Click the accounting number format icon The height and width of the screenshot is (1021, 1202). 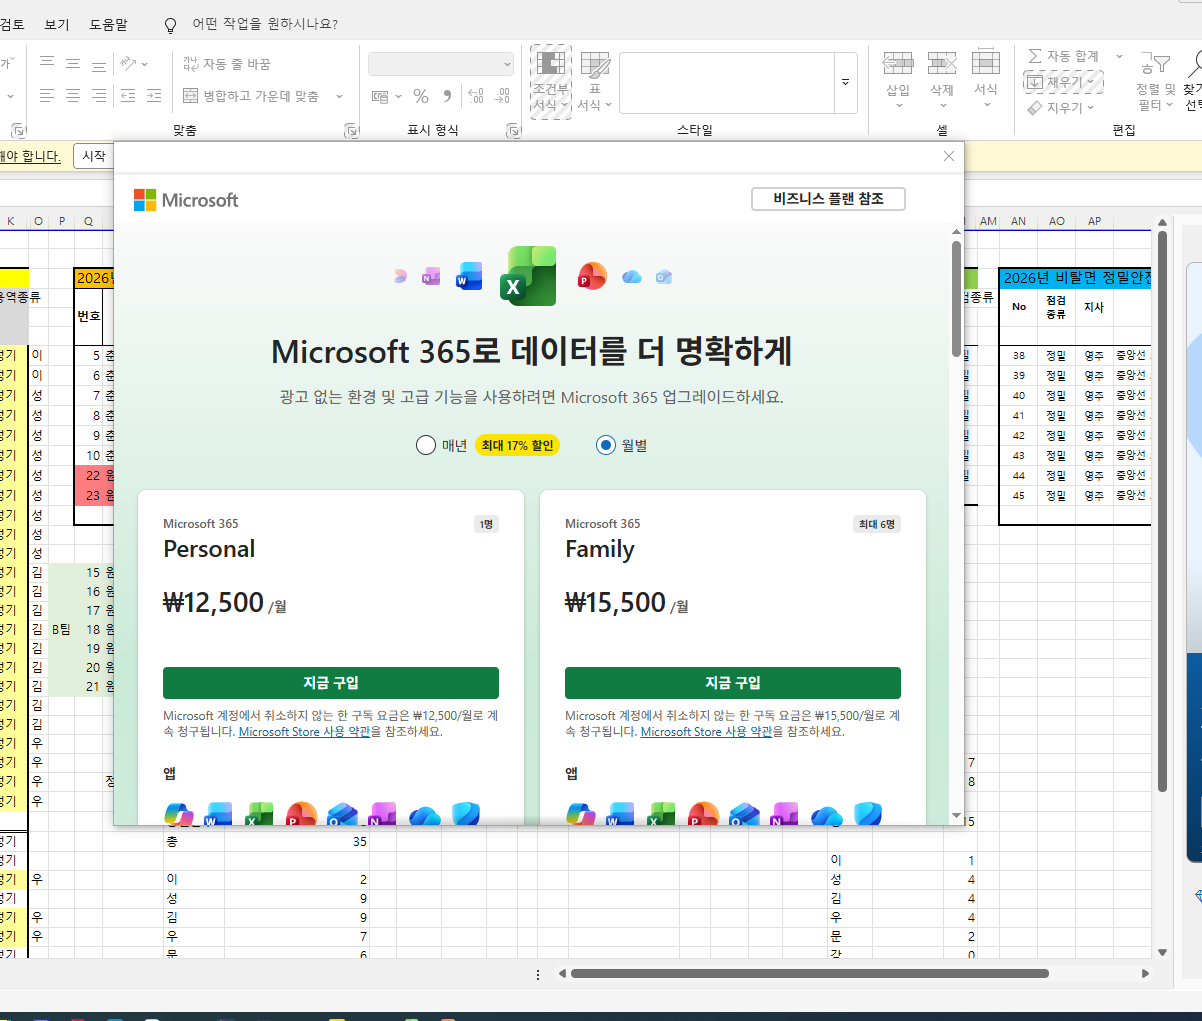pos(380,96)
